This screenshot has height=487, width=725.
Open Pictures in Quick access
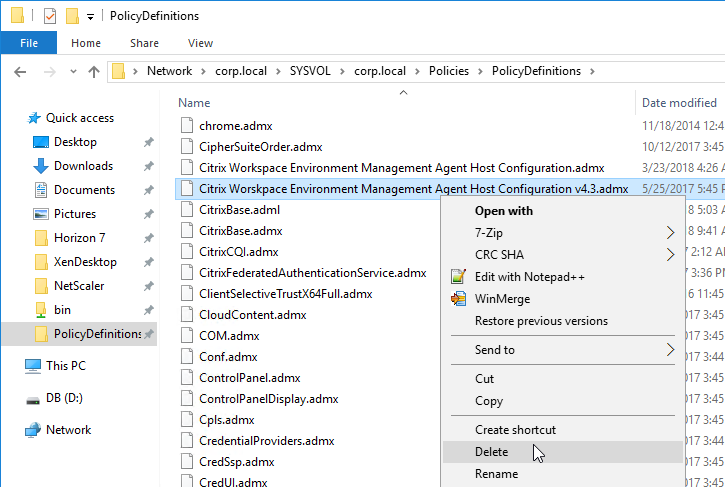click(x=75, y=214)
